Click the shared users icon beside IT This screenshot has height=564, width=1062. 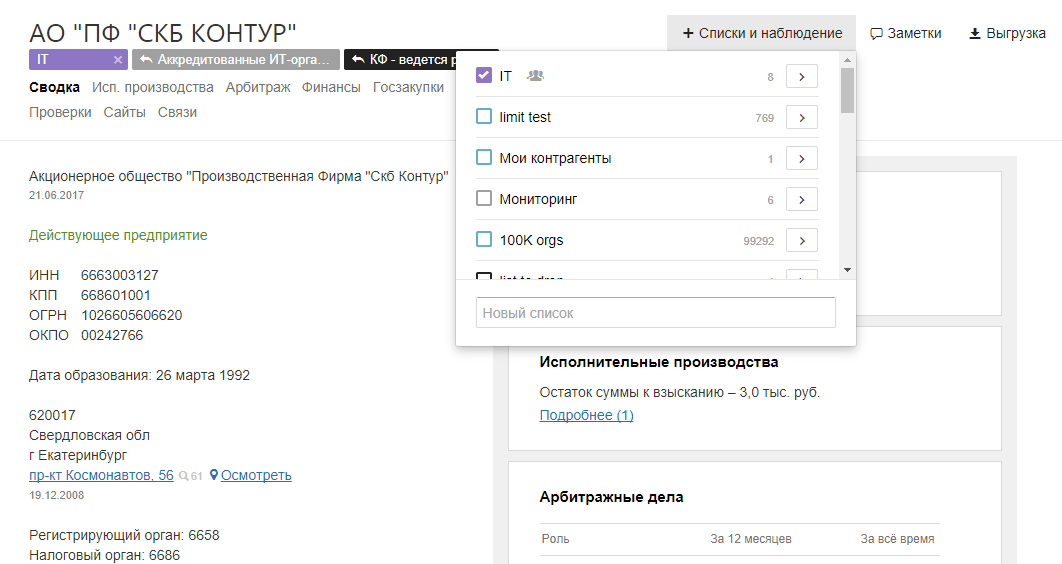[535, 76]
